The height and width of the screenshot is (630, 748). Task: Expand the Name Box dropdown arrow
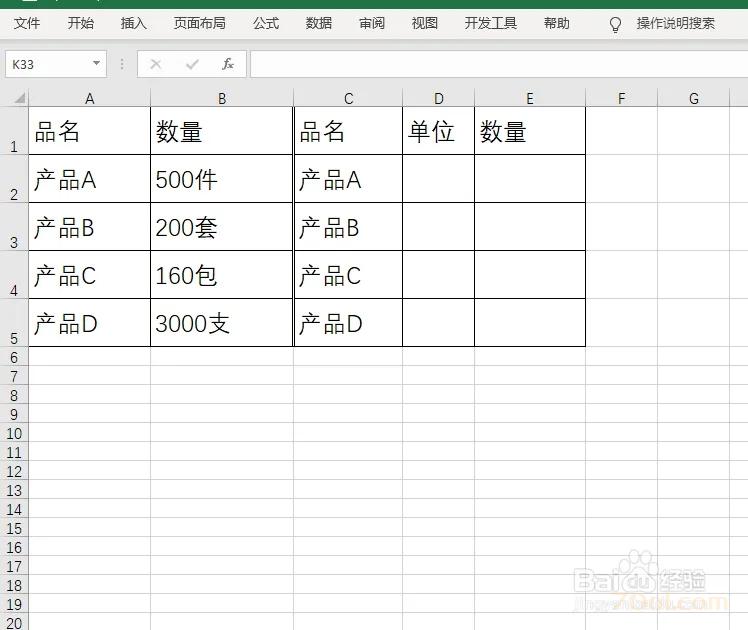(96, 63)
